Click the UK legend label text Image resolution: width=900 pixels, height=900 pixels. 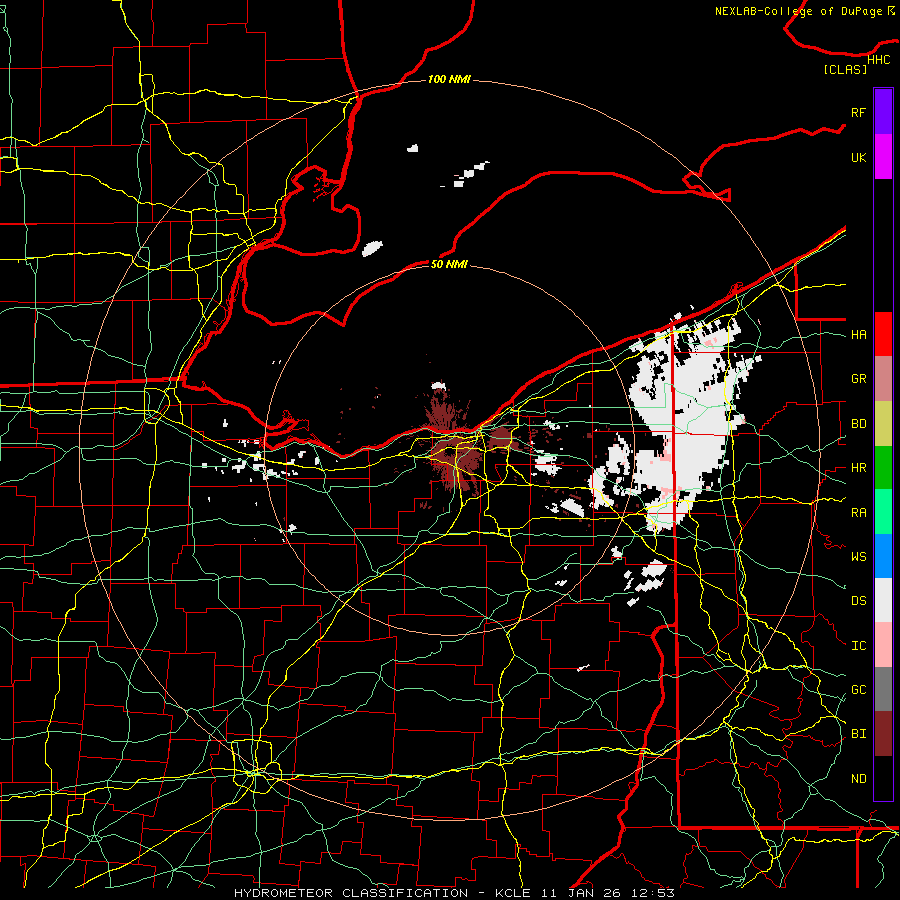click(858, 157)
